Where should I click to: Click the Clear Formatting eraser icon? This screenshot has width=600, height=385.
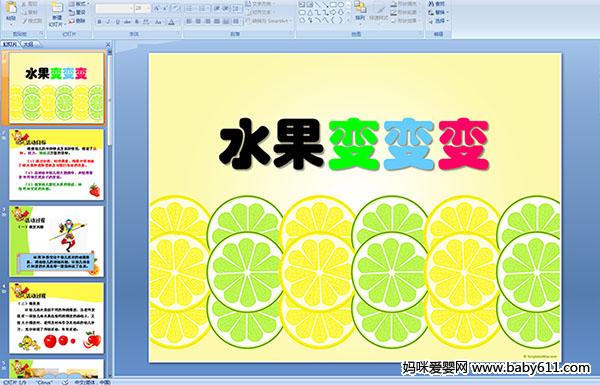pos(176,8)
